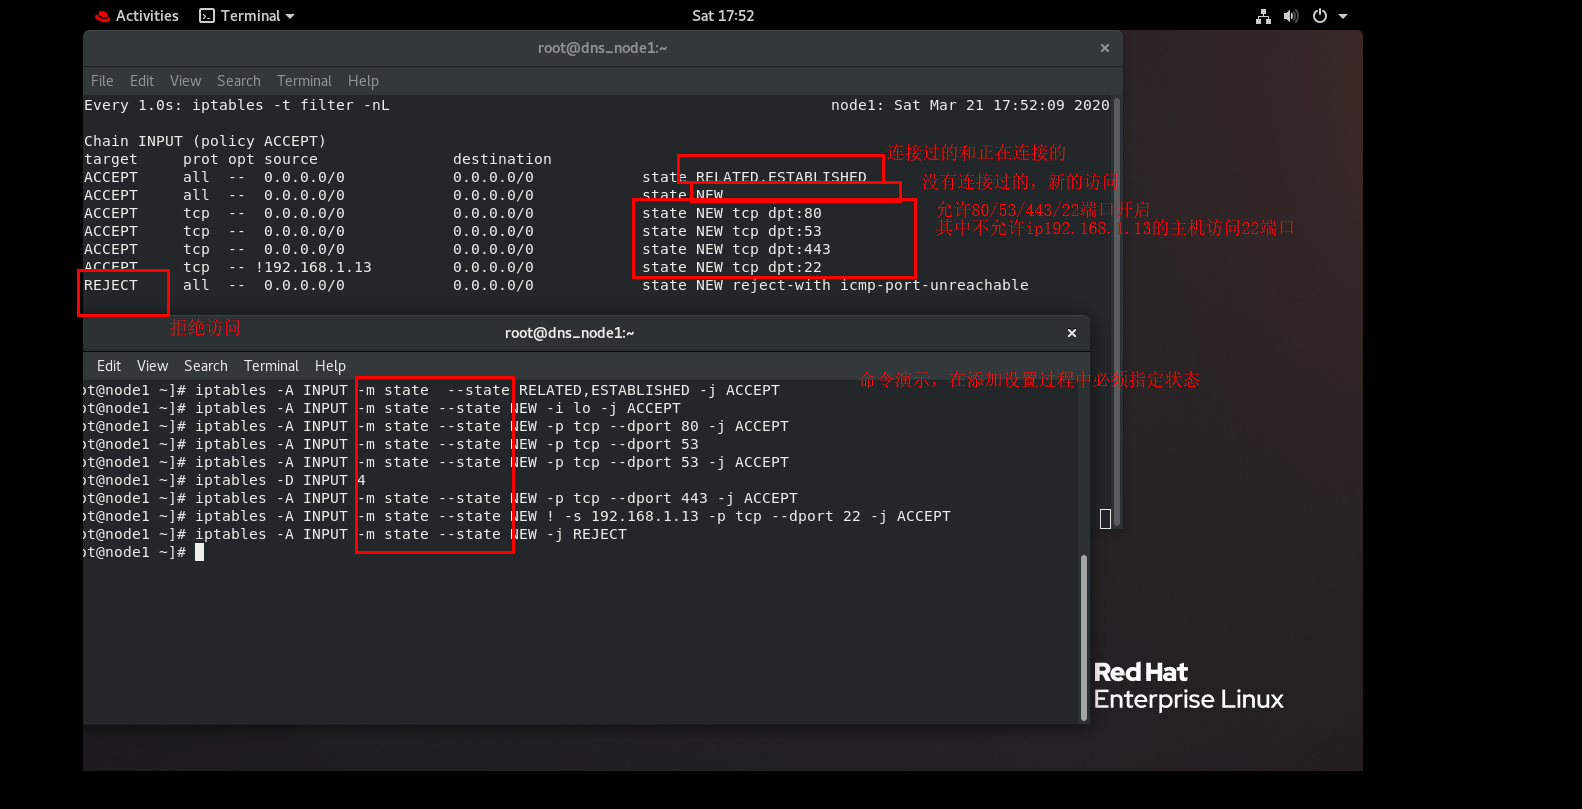Click the front terminal title bar root@dns_node1
Viewport: 1582px width, 809px height.
tap(569, 333)
